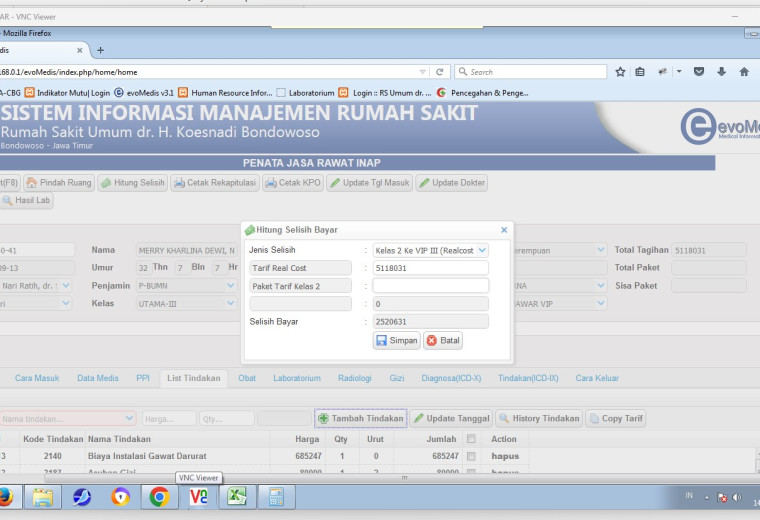Expand the Nama tindakan combo box
This screenshot has height=520, width=760.
pos(129,418)
